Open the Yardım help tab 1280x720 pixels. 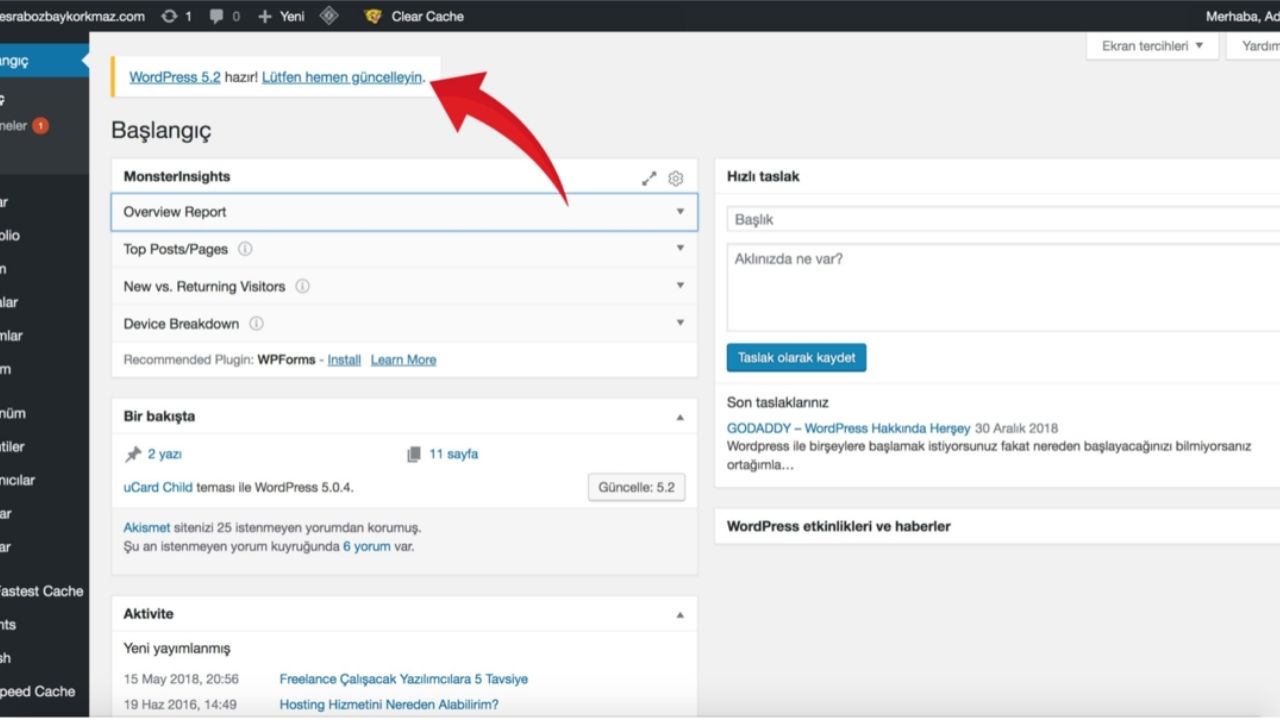point(1255,46)
